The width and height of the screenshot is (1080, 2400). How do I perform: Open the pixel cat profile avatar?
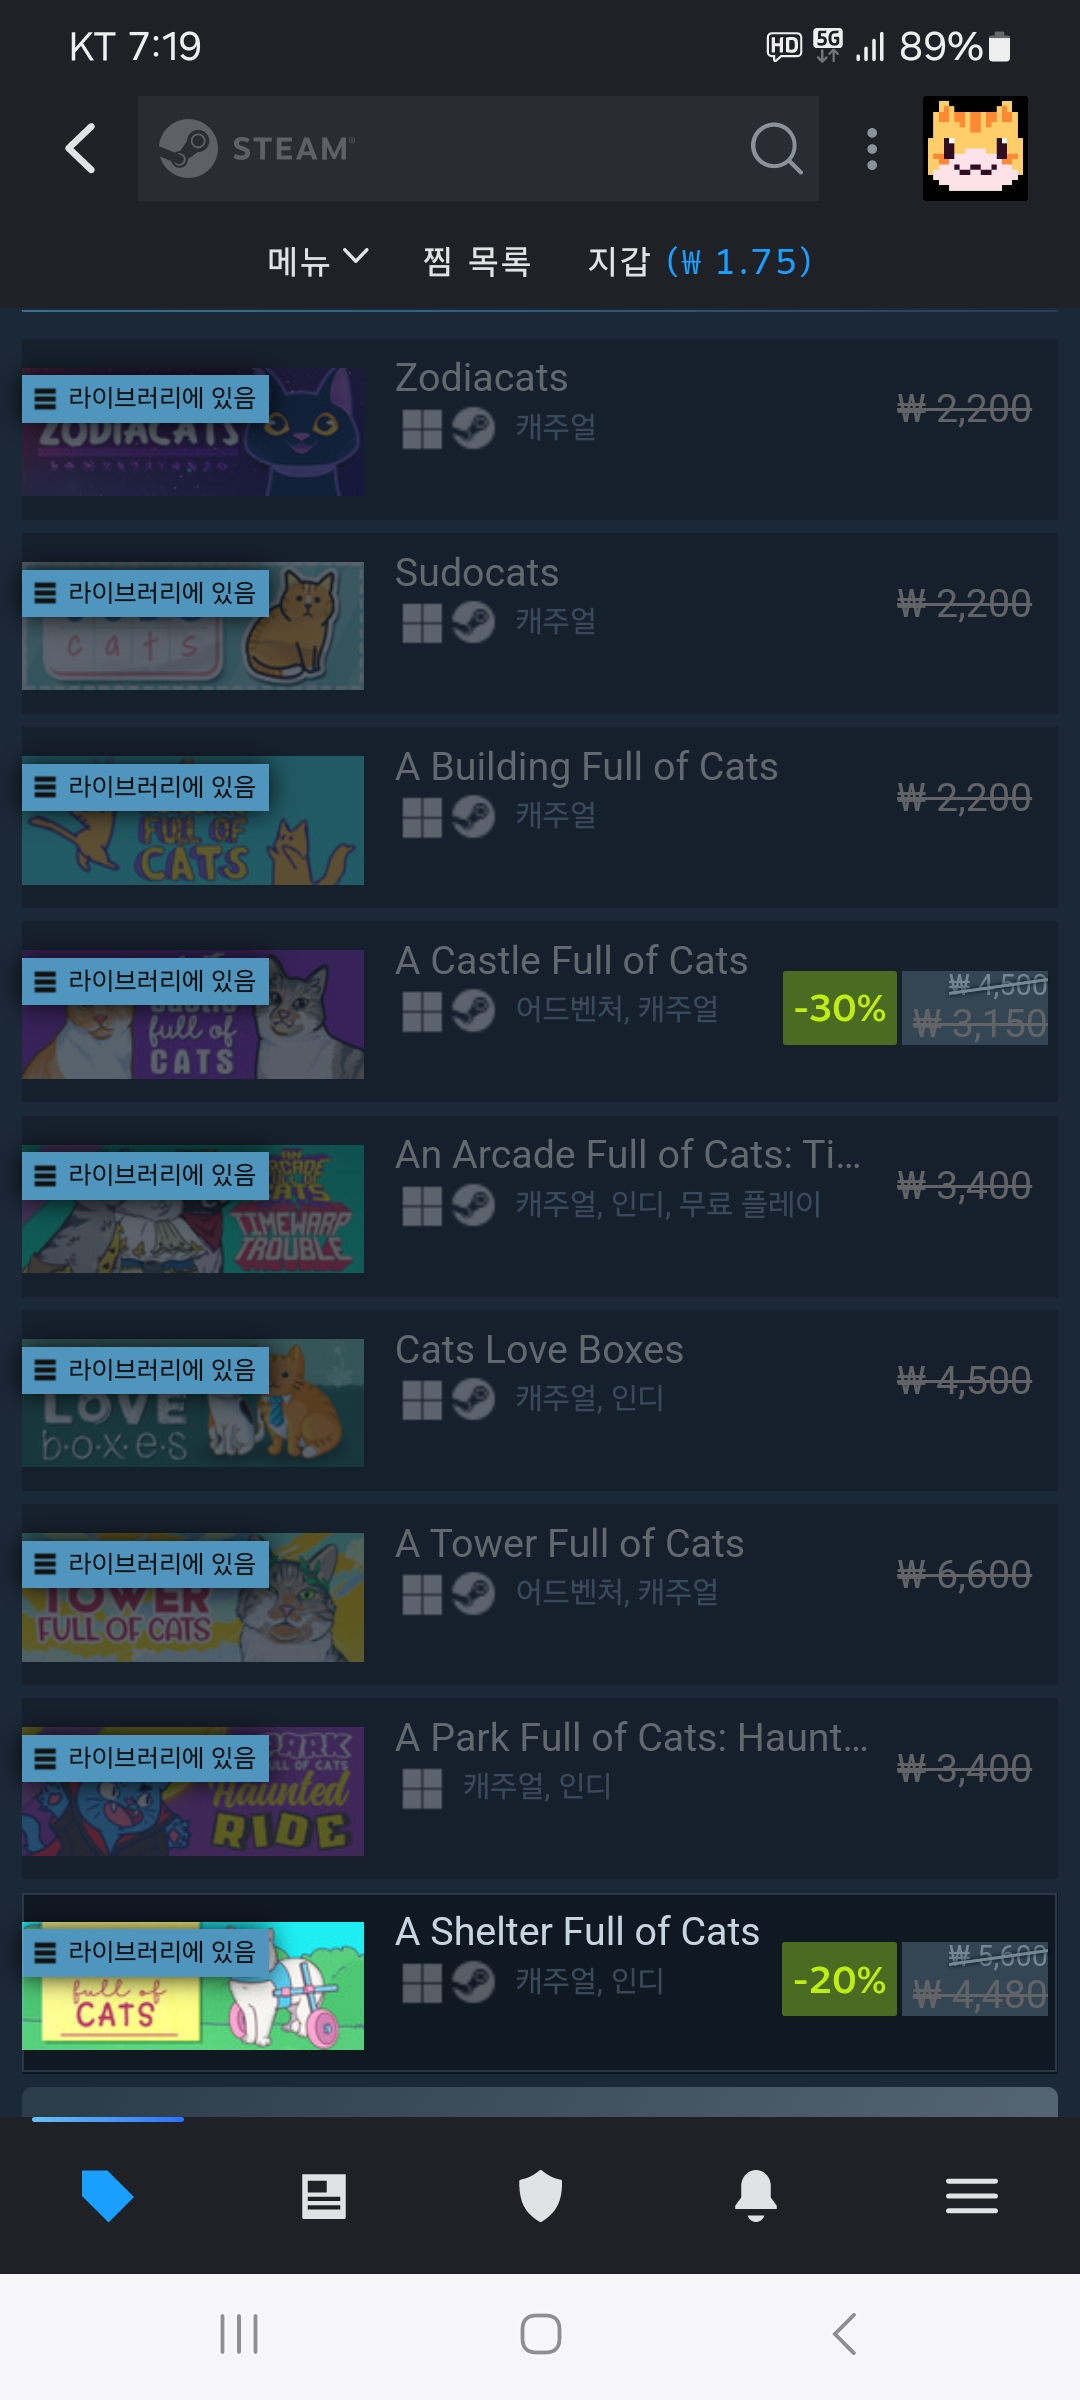point(975,149)
